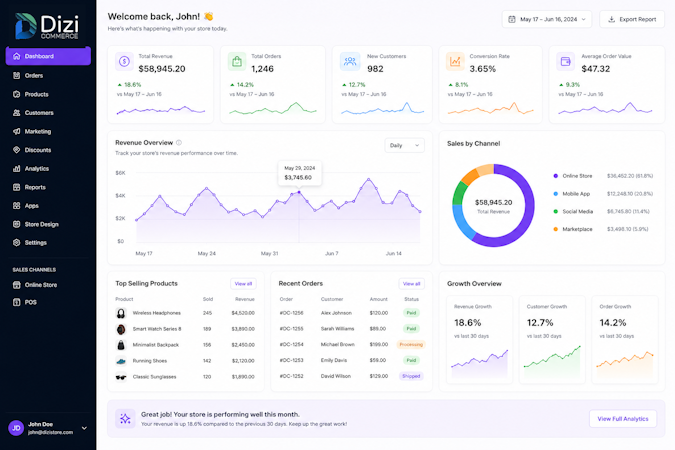Click the Total Revenue dollar icon
This screenshot has width=675, height=450.
tap(124, 62)
